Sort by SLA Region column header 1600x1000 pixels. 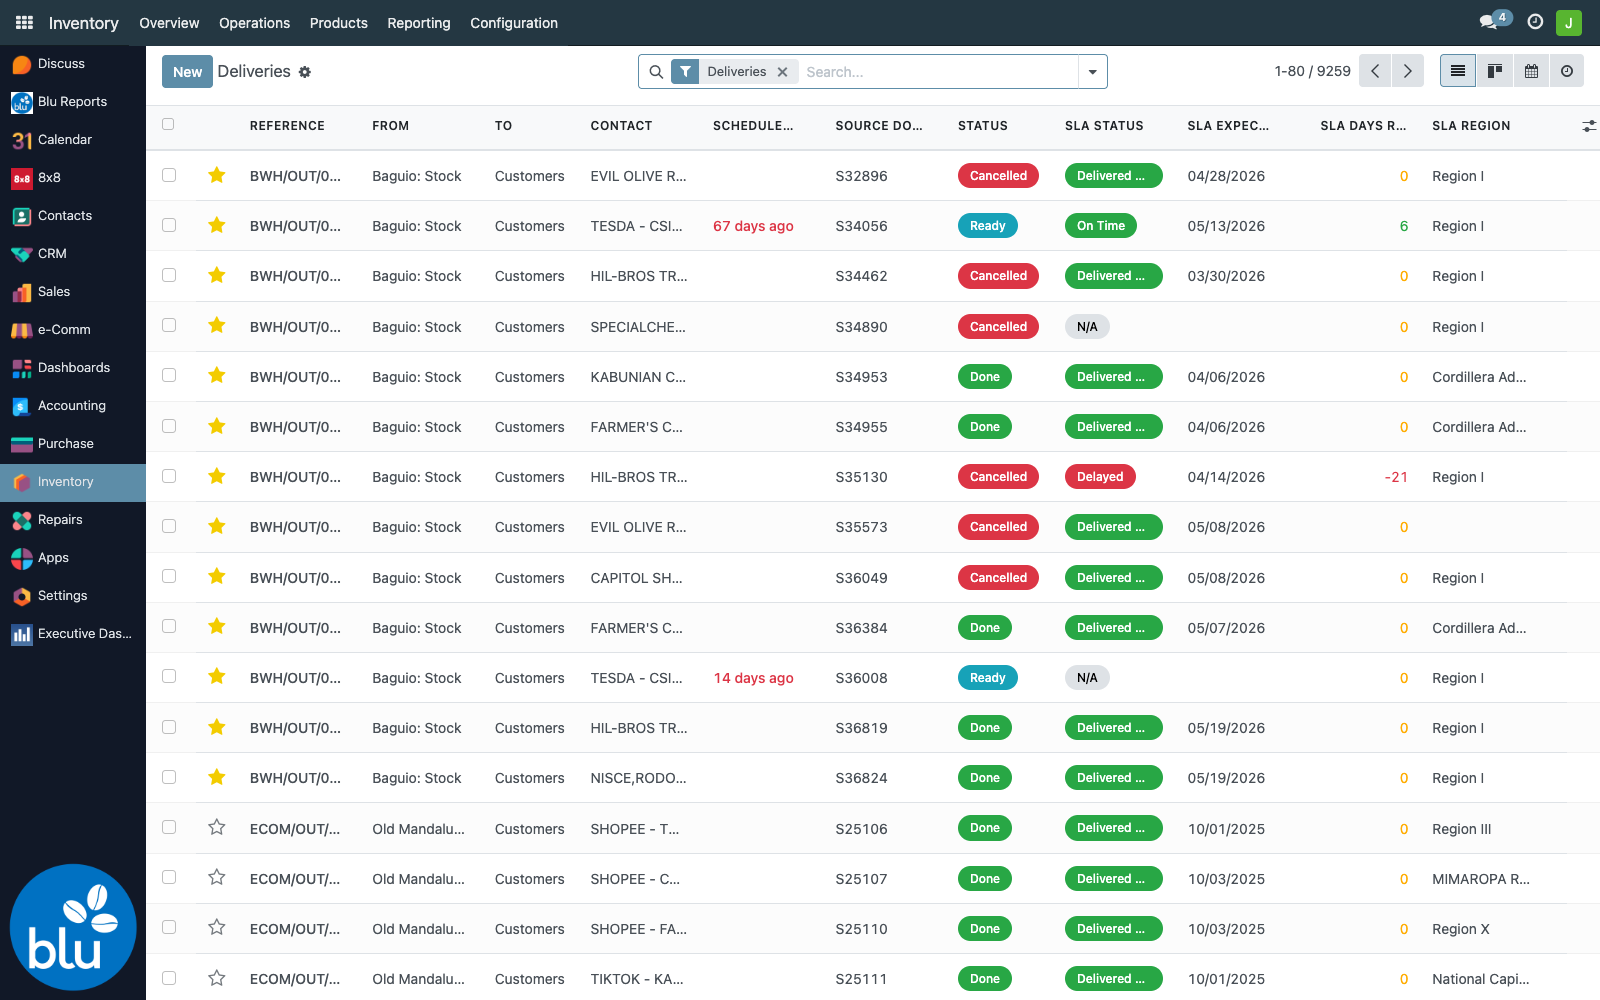(1471, 126)
